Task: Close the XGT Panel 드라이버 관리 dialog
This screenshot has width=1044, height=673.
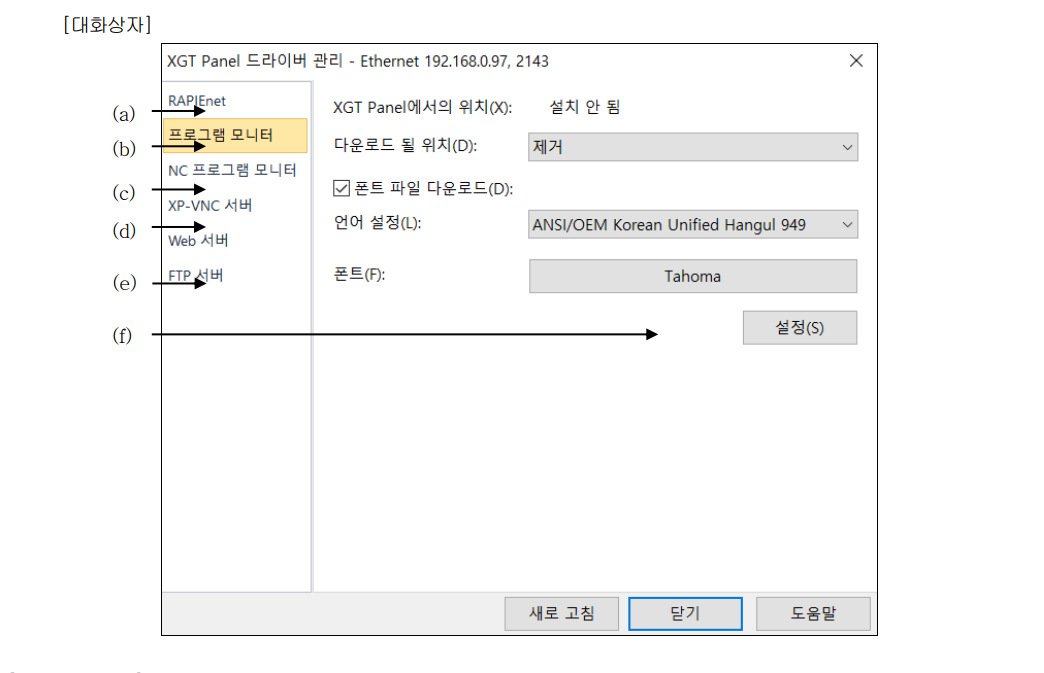Action: (x=855, y=61)
